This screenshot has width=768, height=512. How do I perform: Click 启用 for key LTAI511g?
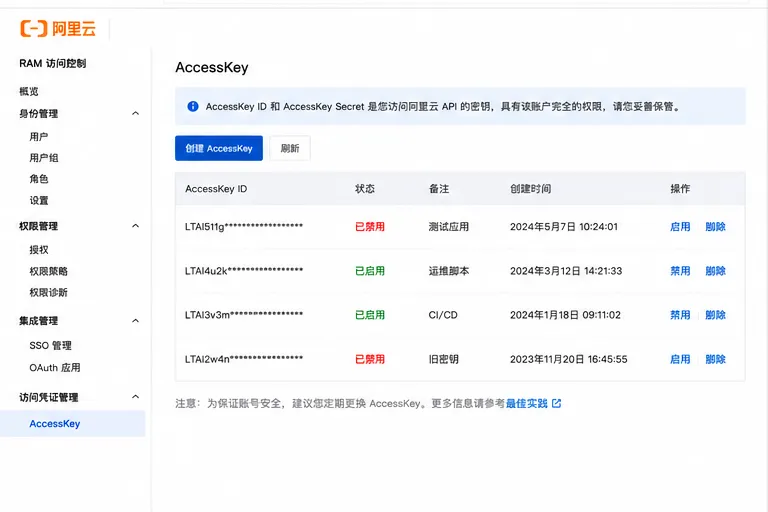(x=680, y=227)
